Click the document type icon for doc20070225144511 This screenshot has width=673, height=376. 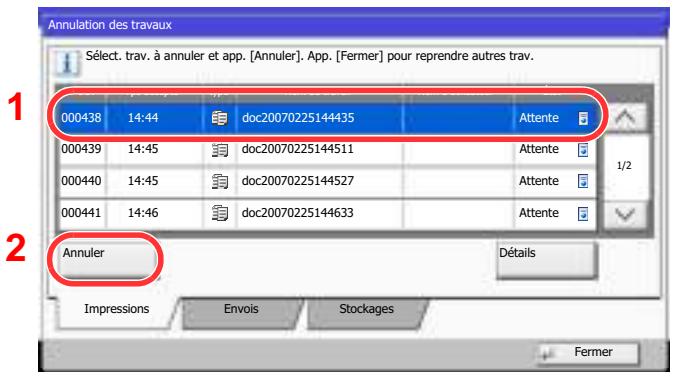(219, 150)
